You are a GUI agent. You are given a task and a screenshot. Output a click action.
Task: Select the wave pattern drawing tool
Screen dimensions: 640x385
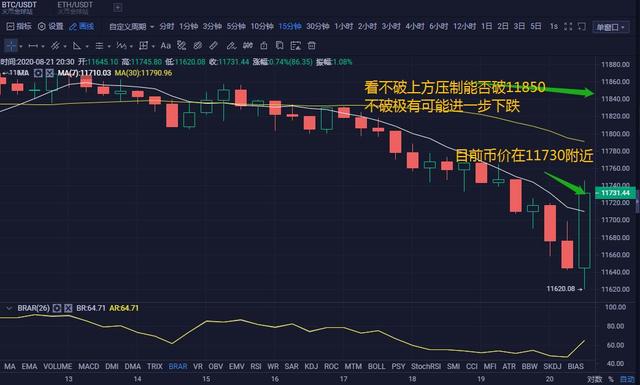[x=121, y=46]
